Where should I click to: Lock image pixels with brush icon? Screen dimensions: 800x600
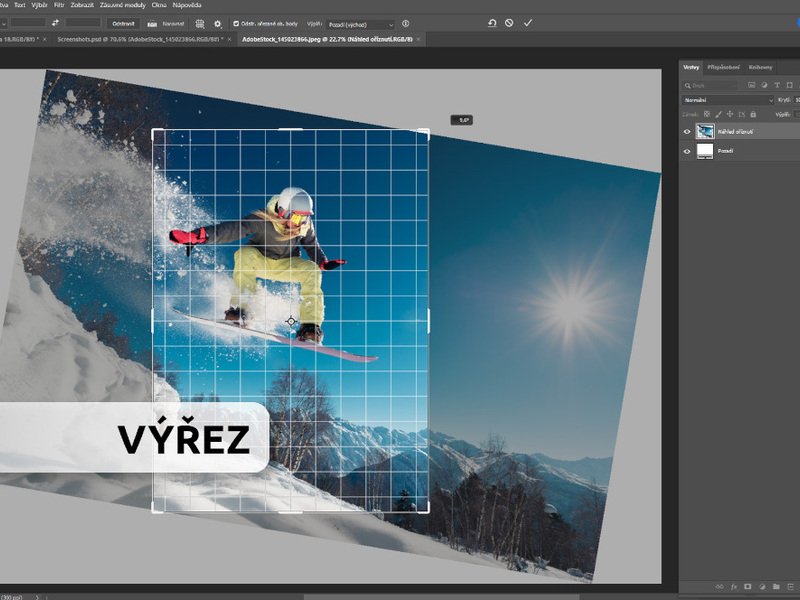pyautogui.click(x=718, y=114)
